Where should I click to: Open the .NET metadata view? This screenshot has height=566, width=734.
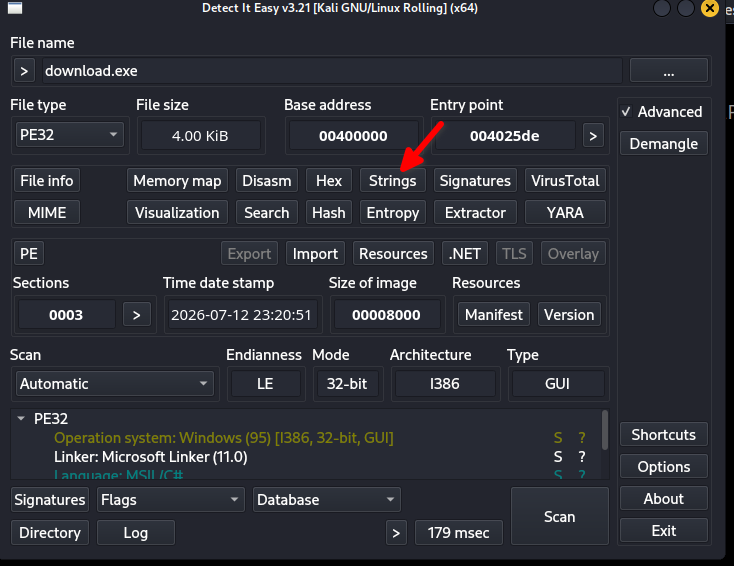465,253
